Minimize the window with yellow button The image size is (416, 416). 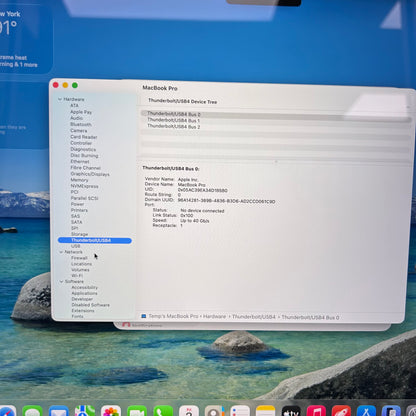point(65,85)
